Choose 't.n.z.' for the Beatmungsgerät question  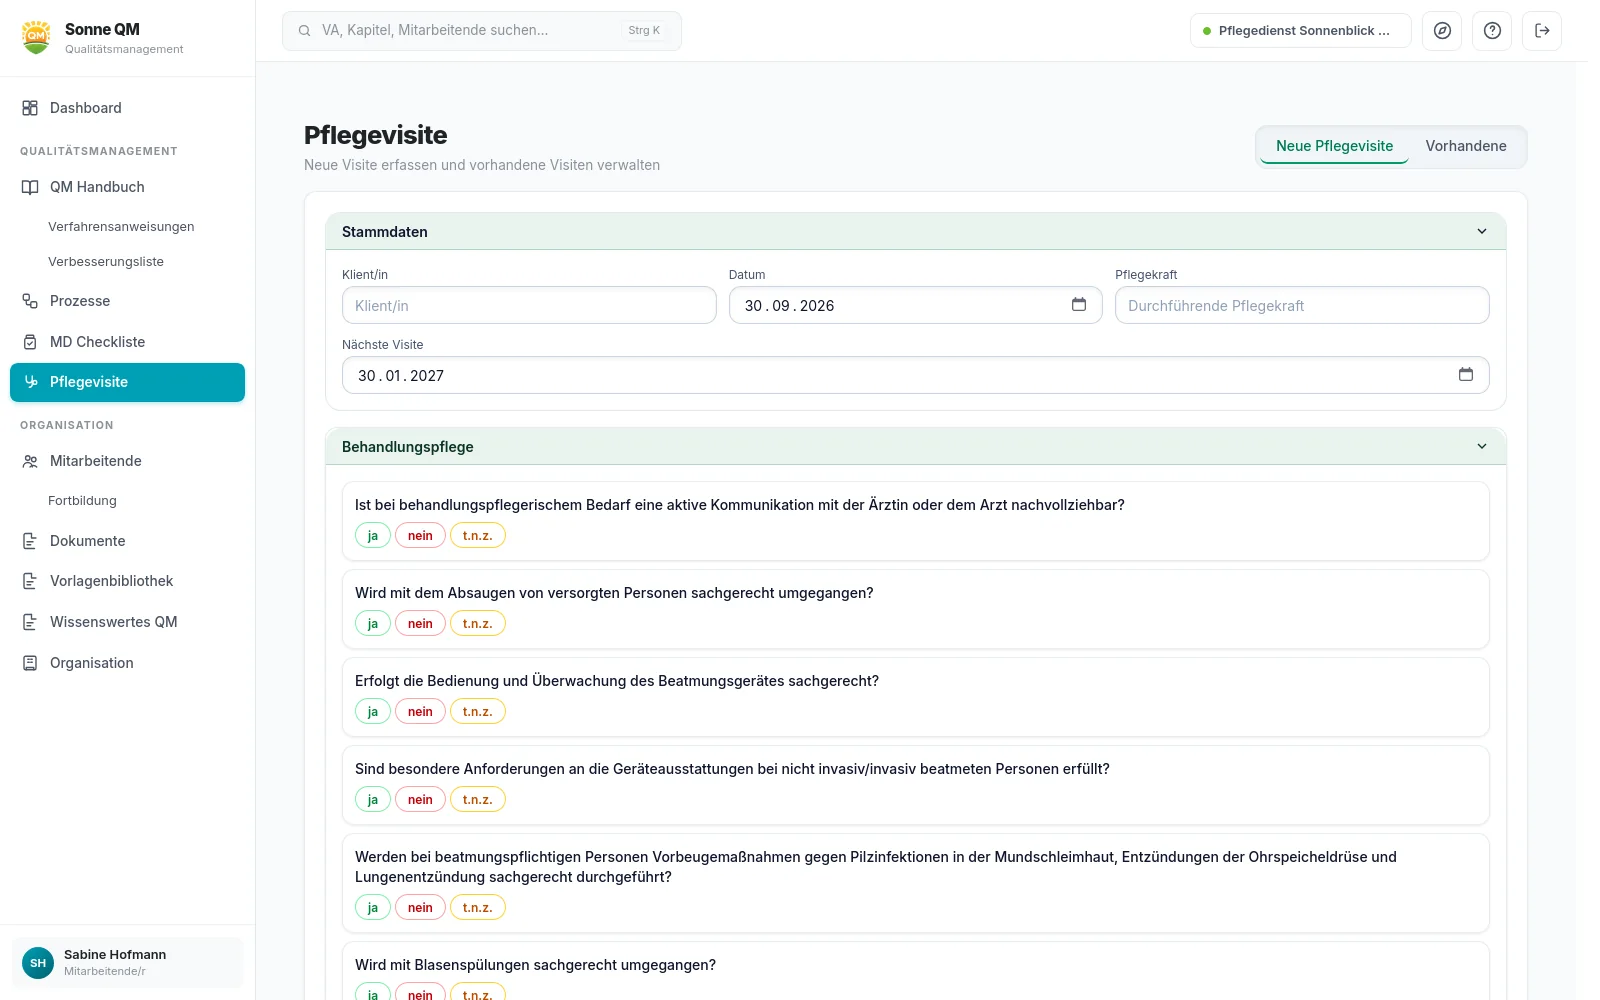478,712
